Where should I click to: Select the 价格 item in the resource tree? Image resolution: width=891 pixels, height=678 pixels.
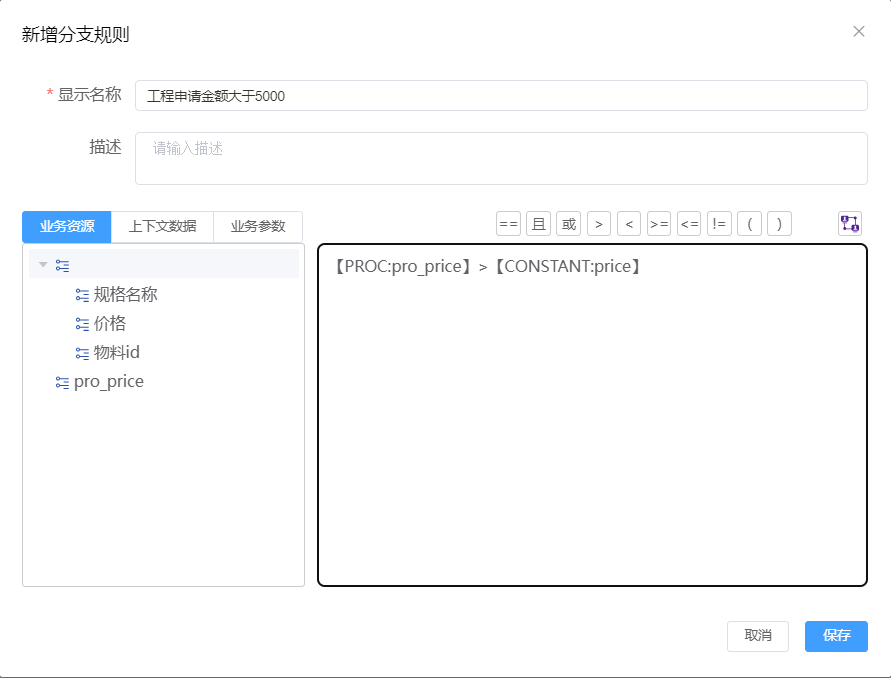(107, 323)
